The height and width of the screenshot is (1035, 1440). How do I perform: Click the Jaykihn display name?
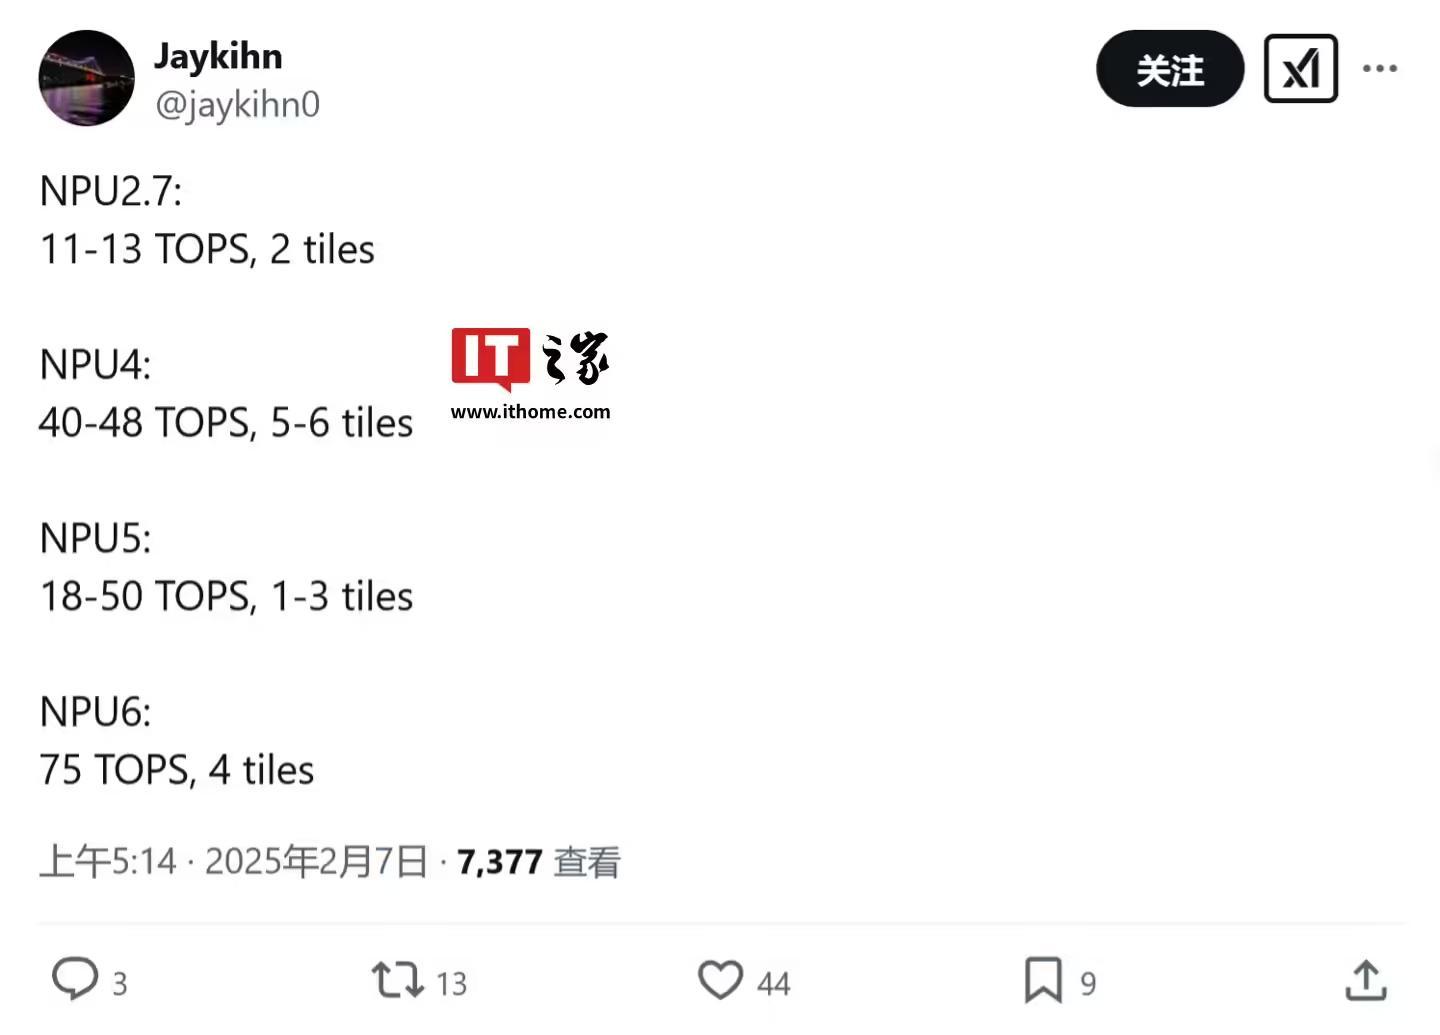pos(218,57)
